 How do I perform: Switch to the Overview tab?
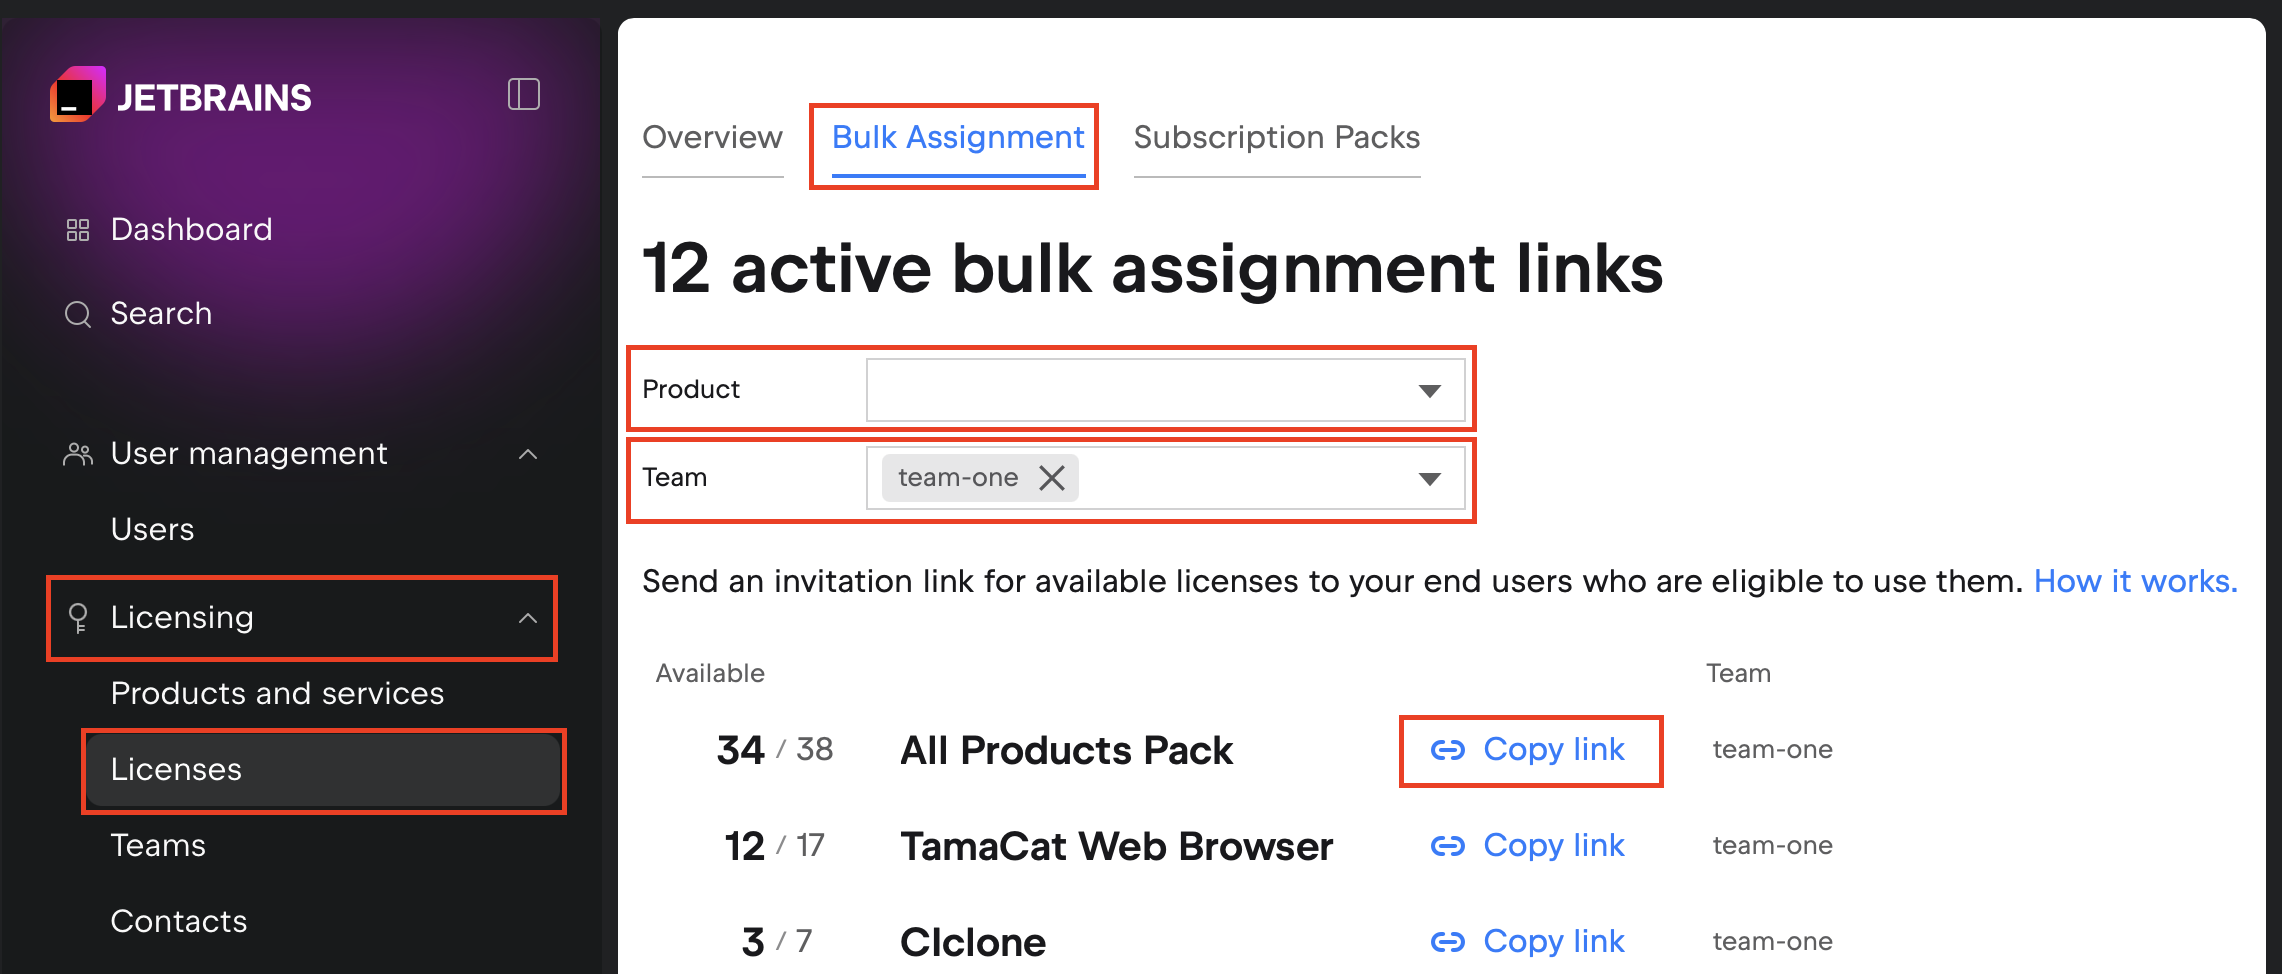[712, 137]
